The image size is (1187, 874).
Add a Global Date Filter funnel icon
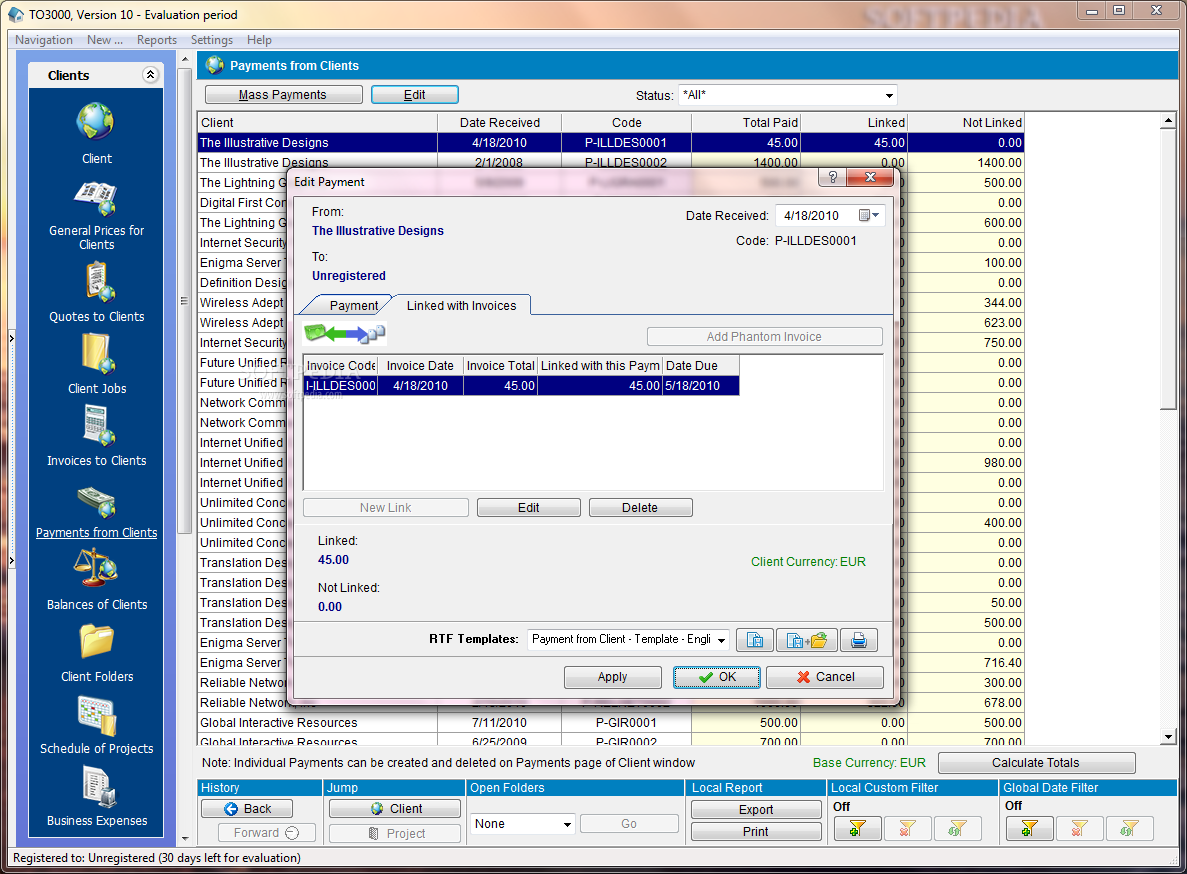(1030, 829)
